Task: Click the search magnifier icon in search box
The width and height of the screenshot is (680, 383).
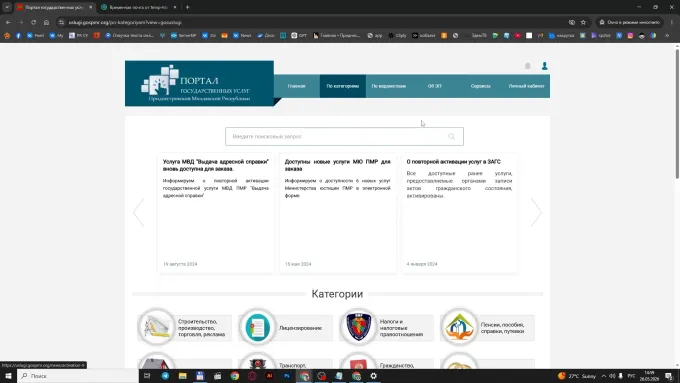Action: [451, 137]
